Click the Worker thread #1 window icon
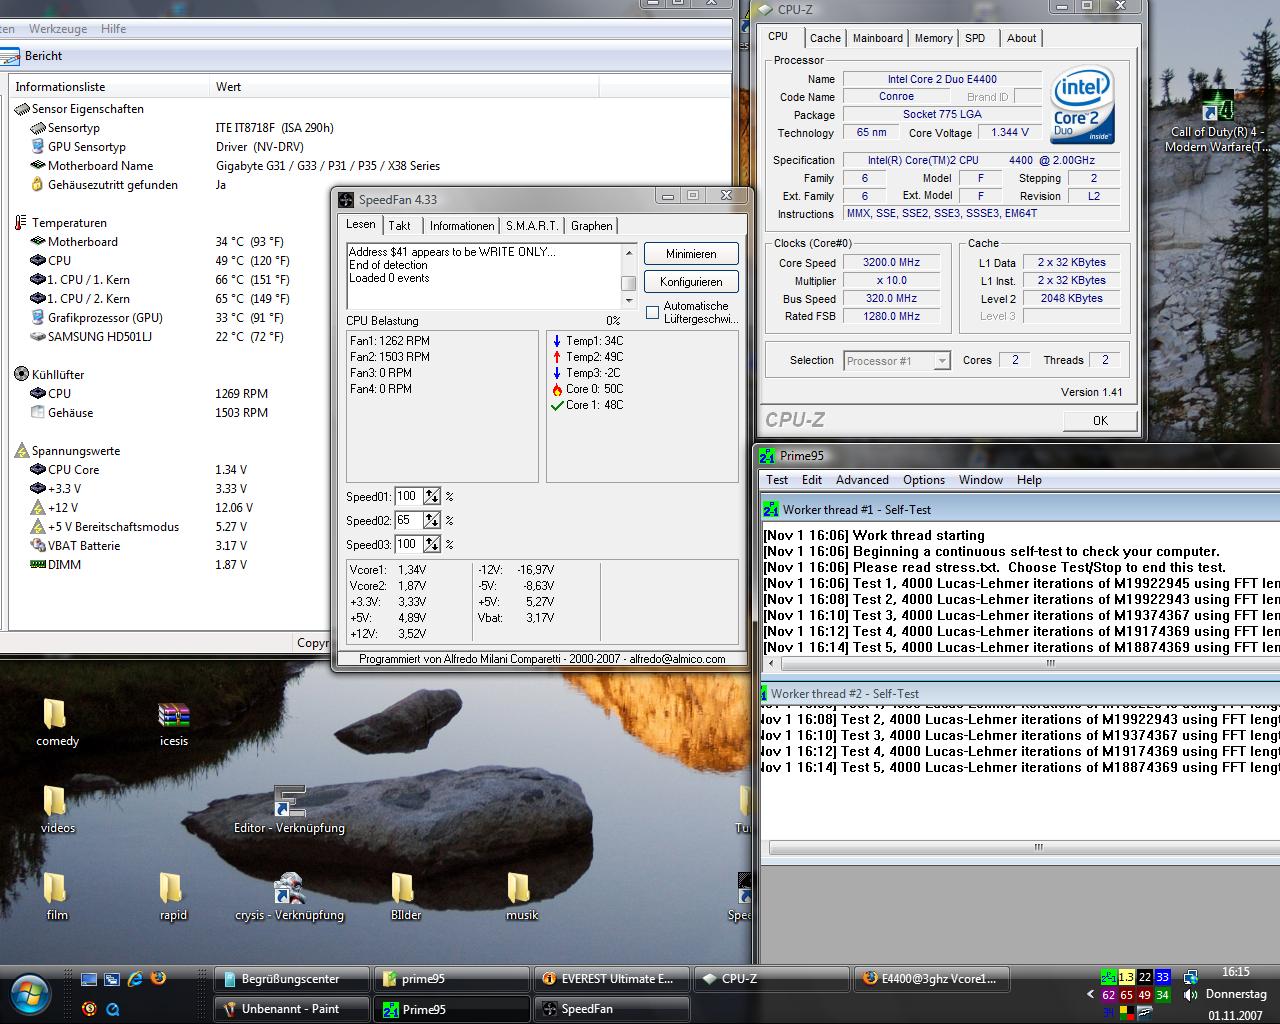The height and width of the screenshot is (1024, 1280). tap(770, 510)
